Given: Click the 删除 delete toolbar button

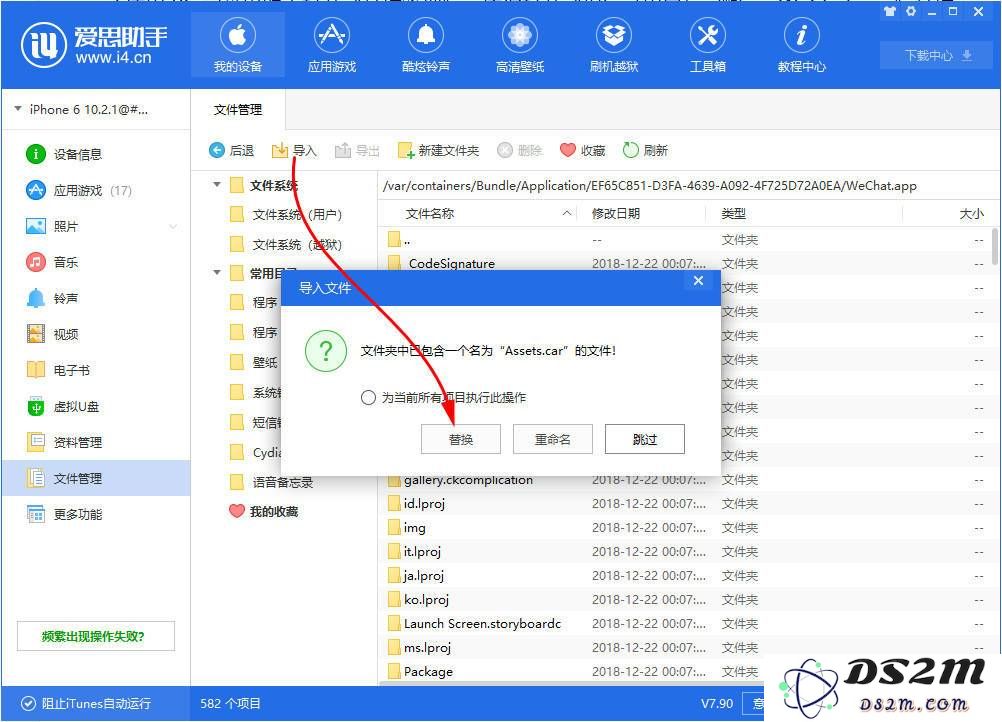Looking at the screenshot, I should click(x=520, y=150).
